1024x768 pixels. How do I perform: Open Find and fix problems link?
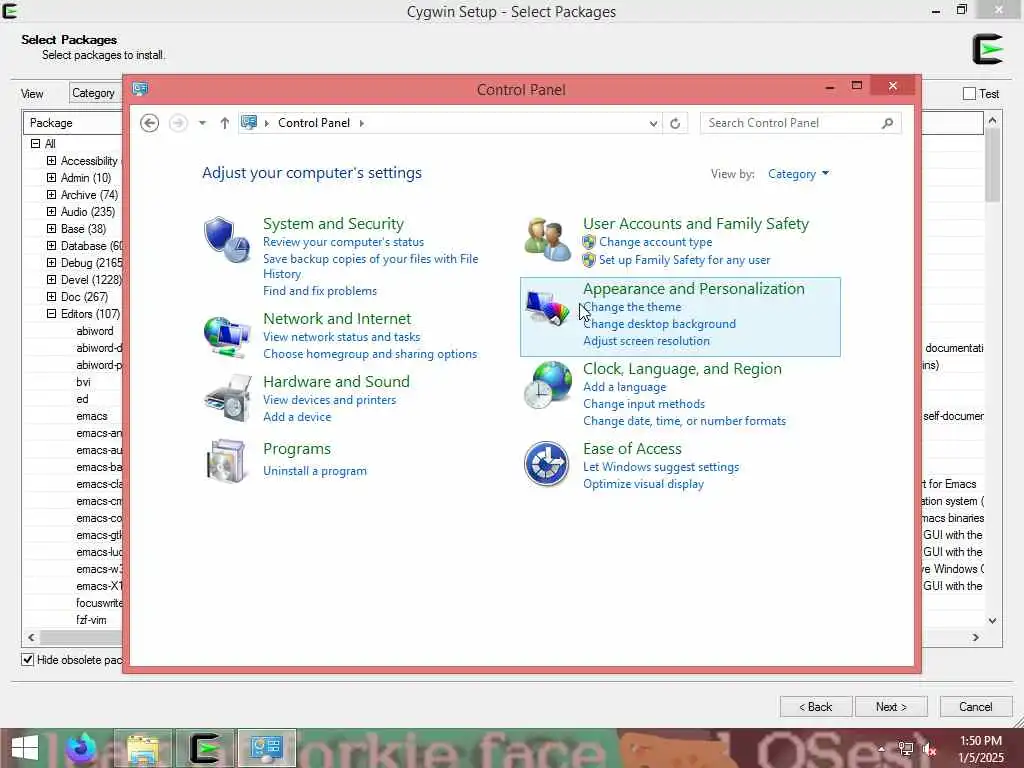click(x=320, y=291)
